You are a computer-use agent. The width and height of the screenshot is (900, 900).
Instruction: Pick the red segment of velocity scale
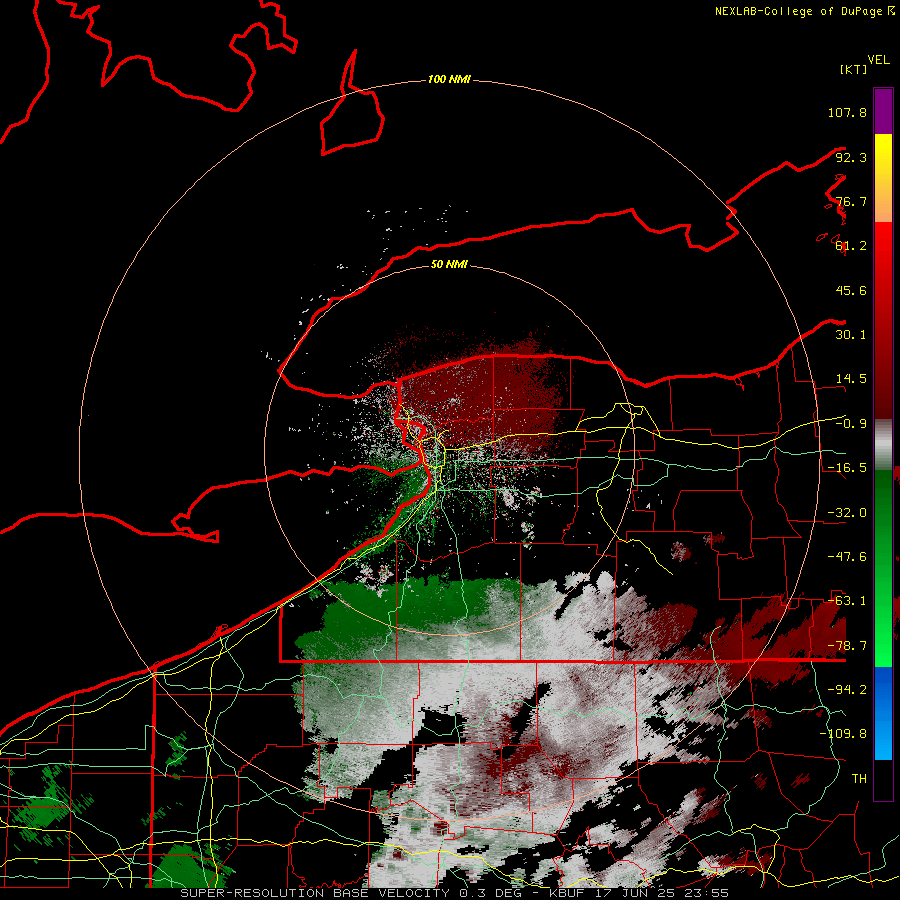[883, 320]
